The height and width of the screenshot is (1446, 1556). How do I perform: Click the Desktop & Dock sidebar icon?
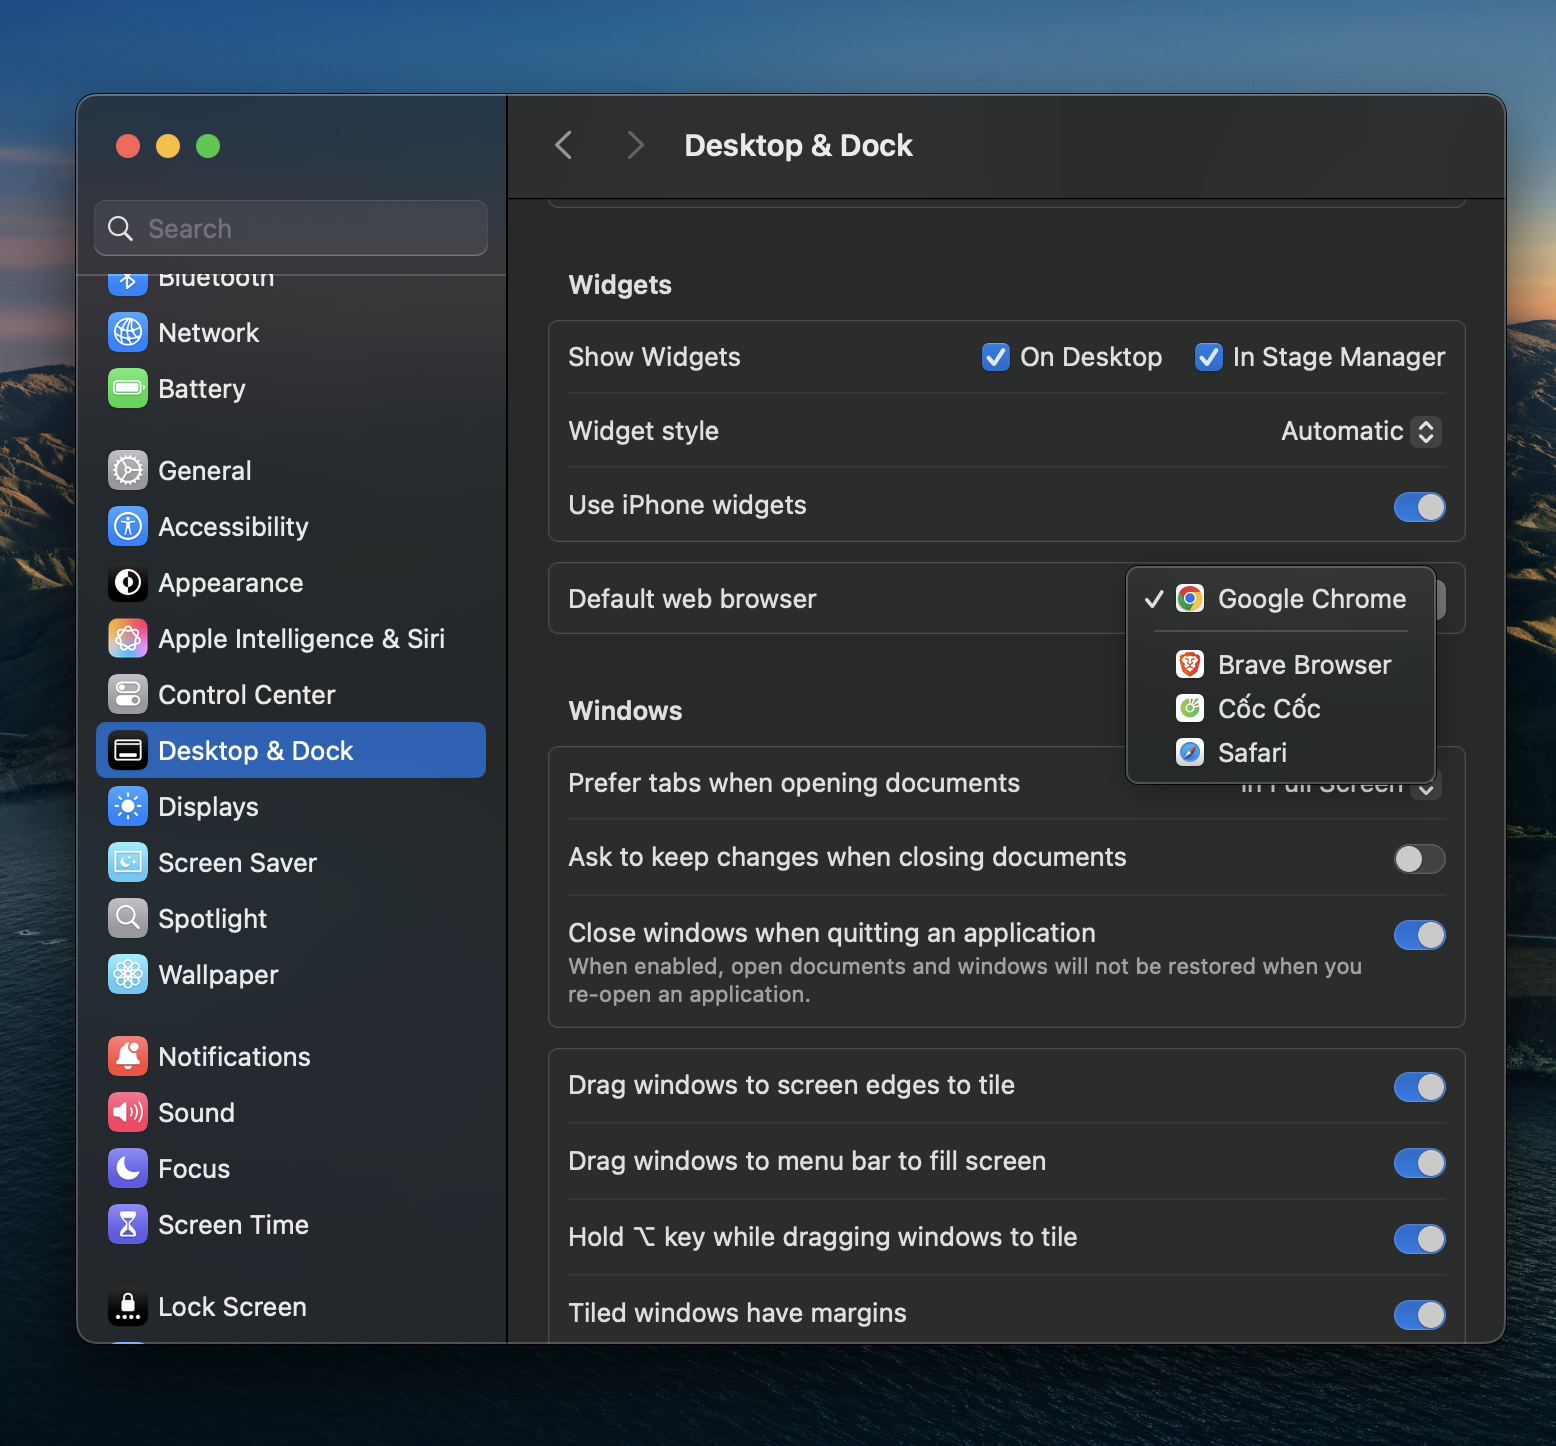(x=128, y=750)
